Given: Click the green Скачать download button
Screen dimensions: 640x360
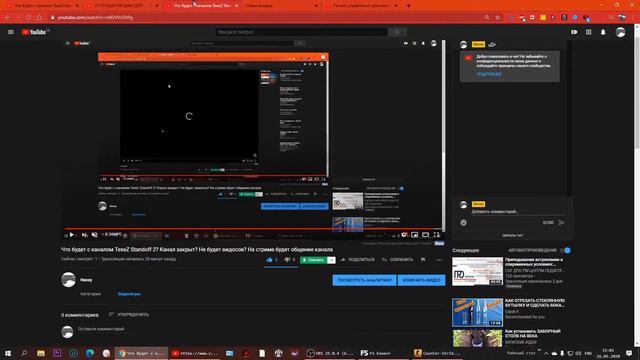Looking at the screenshot, I should pos(313,260).
